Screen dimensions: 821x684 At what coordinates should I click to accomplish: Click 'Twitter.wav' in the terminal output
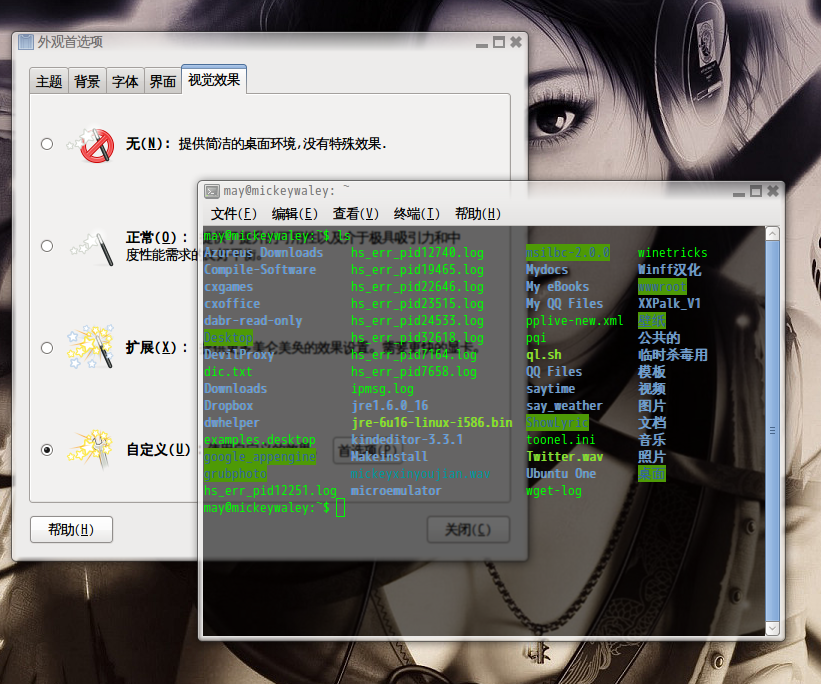[x=564, y=457]
